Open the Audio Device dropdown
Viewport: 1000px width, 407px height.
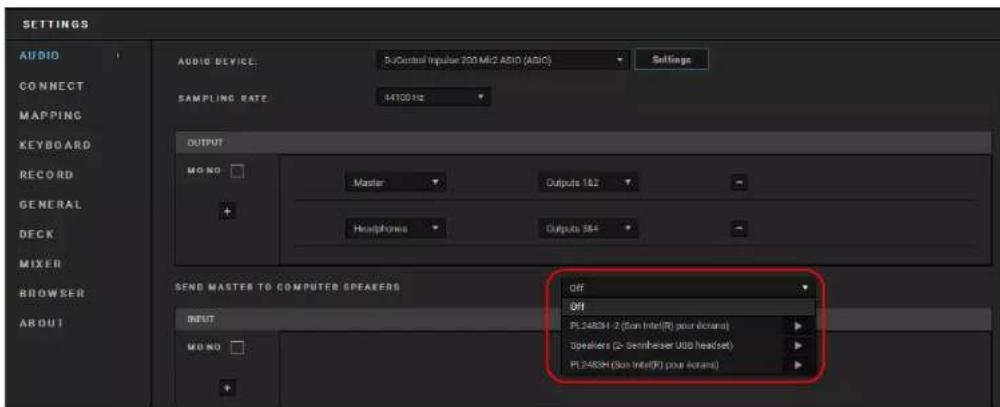coord(503,60)
